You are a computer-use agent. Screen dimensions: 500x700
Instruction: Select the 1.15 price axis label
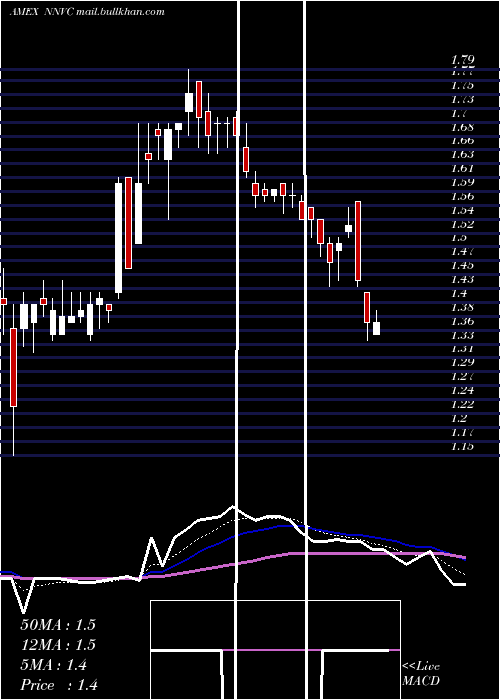[463, 446]
